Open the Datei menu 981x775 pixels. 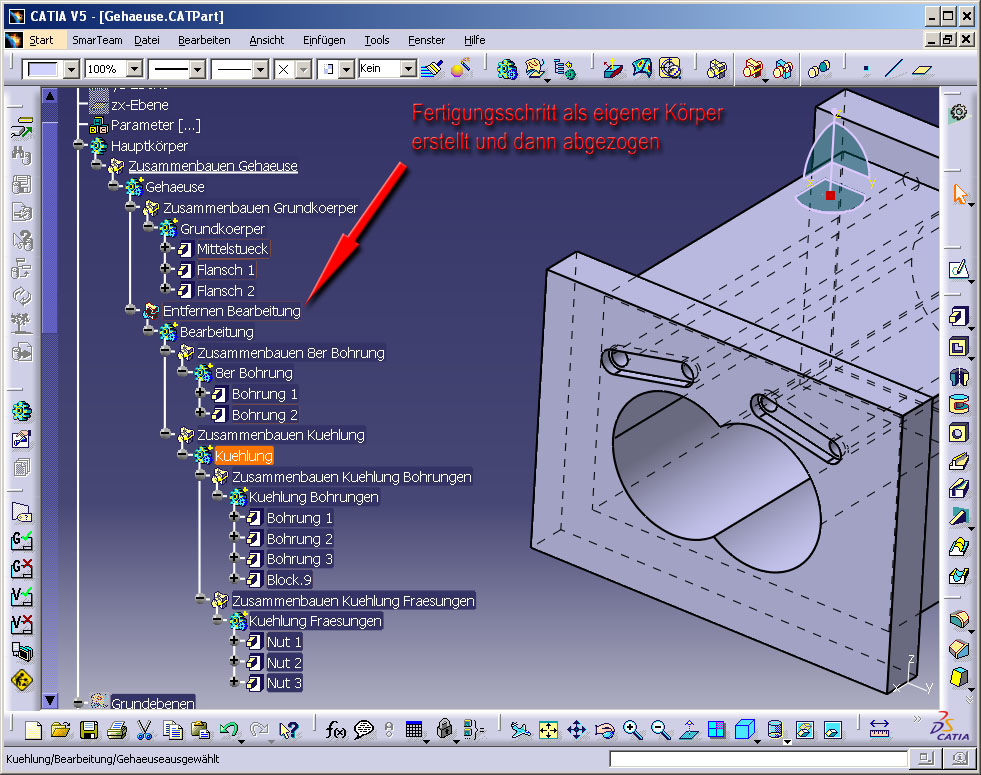147,40
